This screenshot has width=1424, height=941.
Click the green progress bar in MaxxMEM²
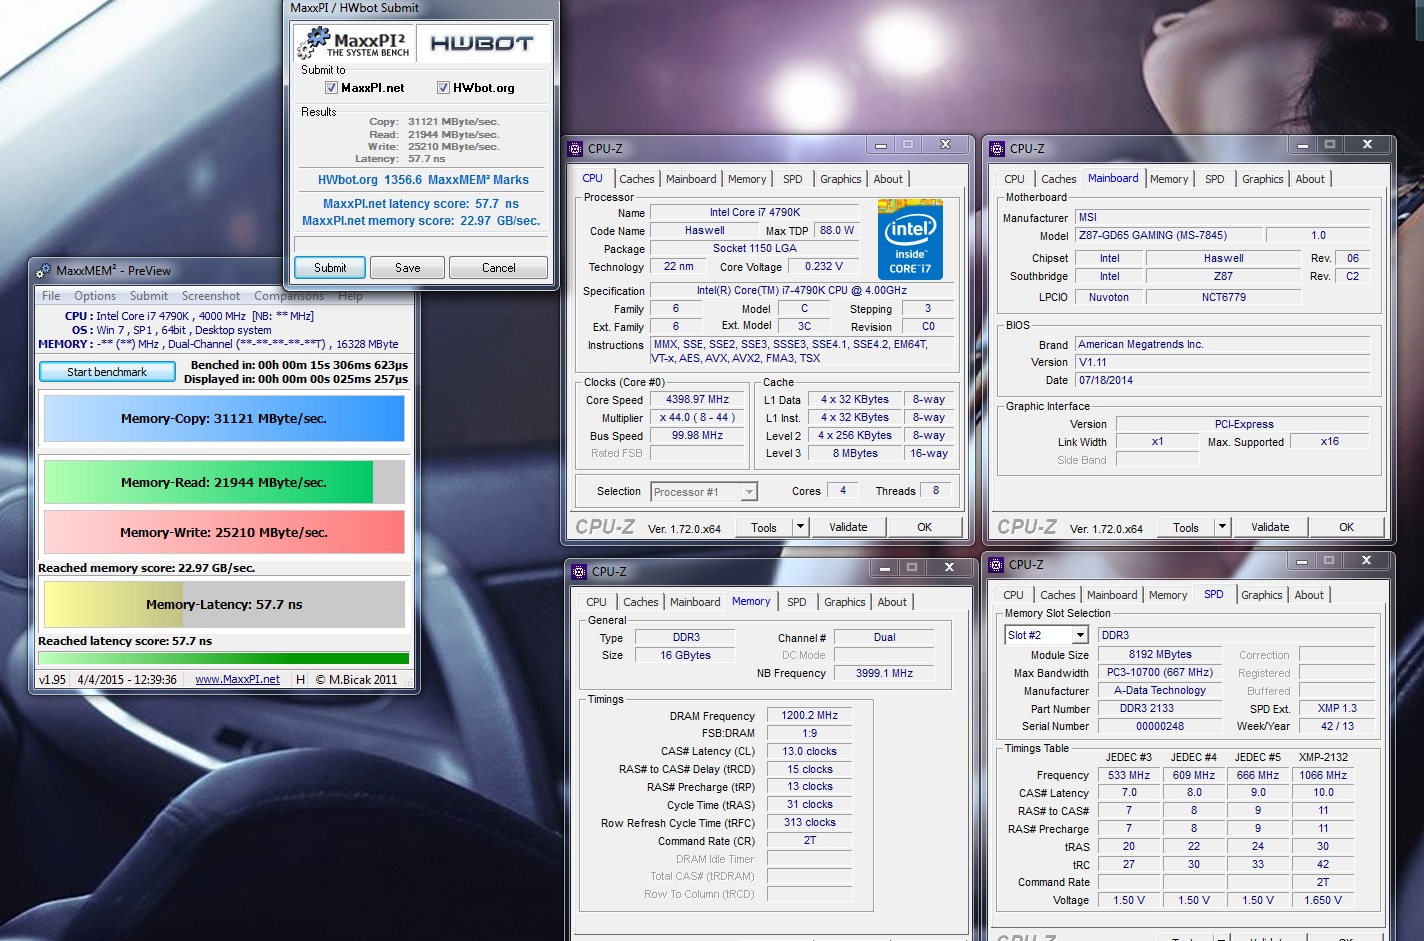[x=224, y=658]
